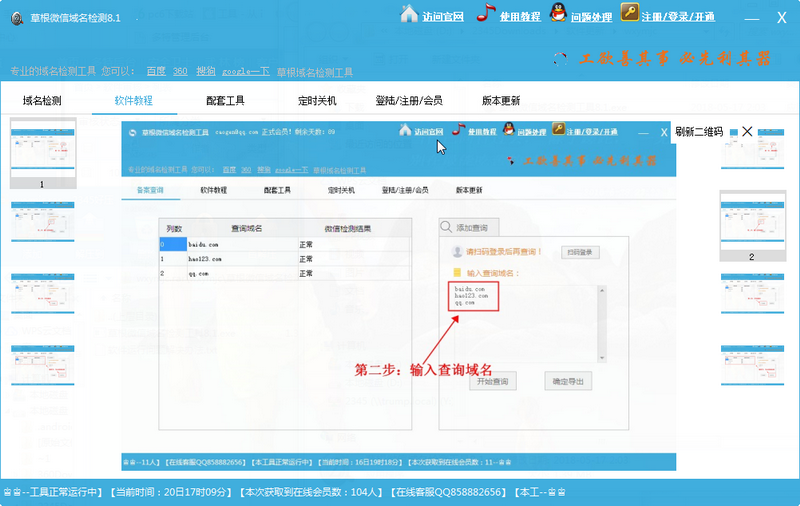Click the house icon beside 访问官网

click(409, 13)
